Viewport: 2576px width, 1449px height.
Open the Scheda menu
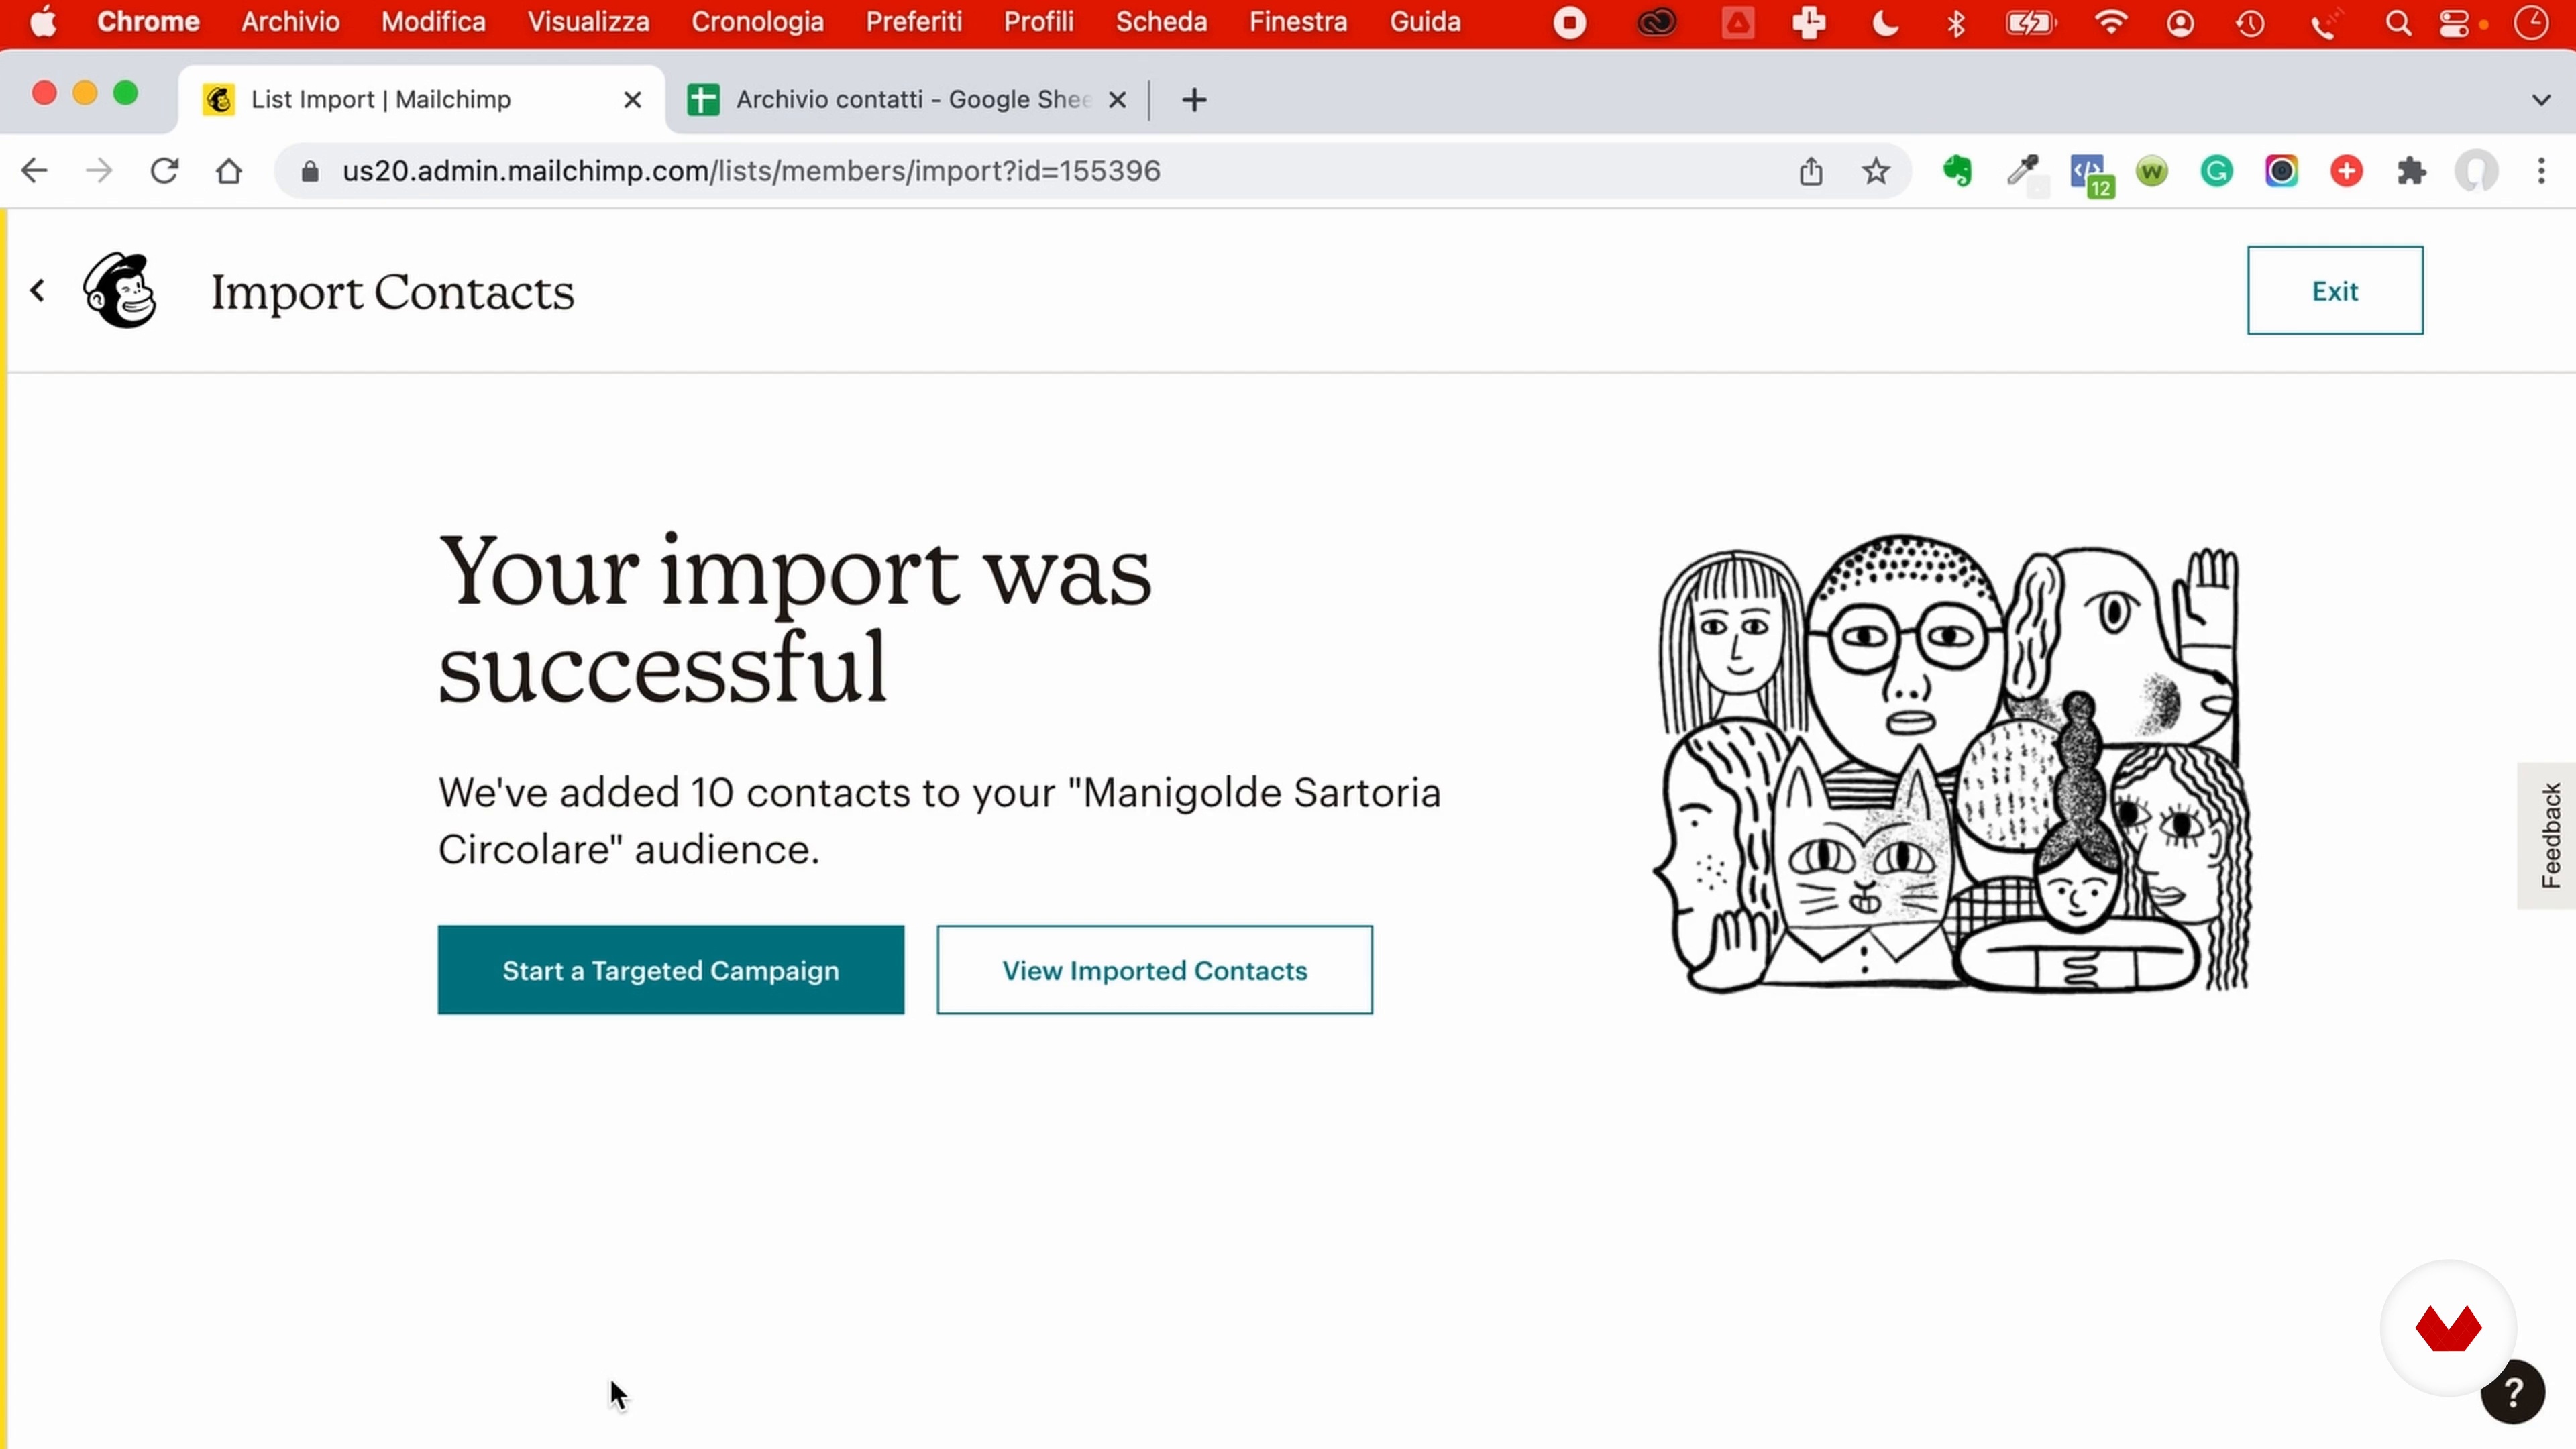tap(1161, 22)
